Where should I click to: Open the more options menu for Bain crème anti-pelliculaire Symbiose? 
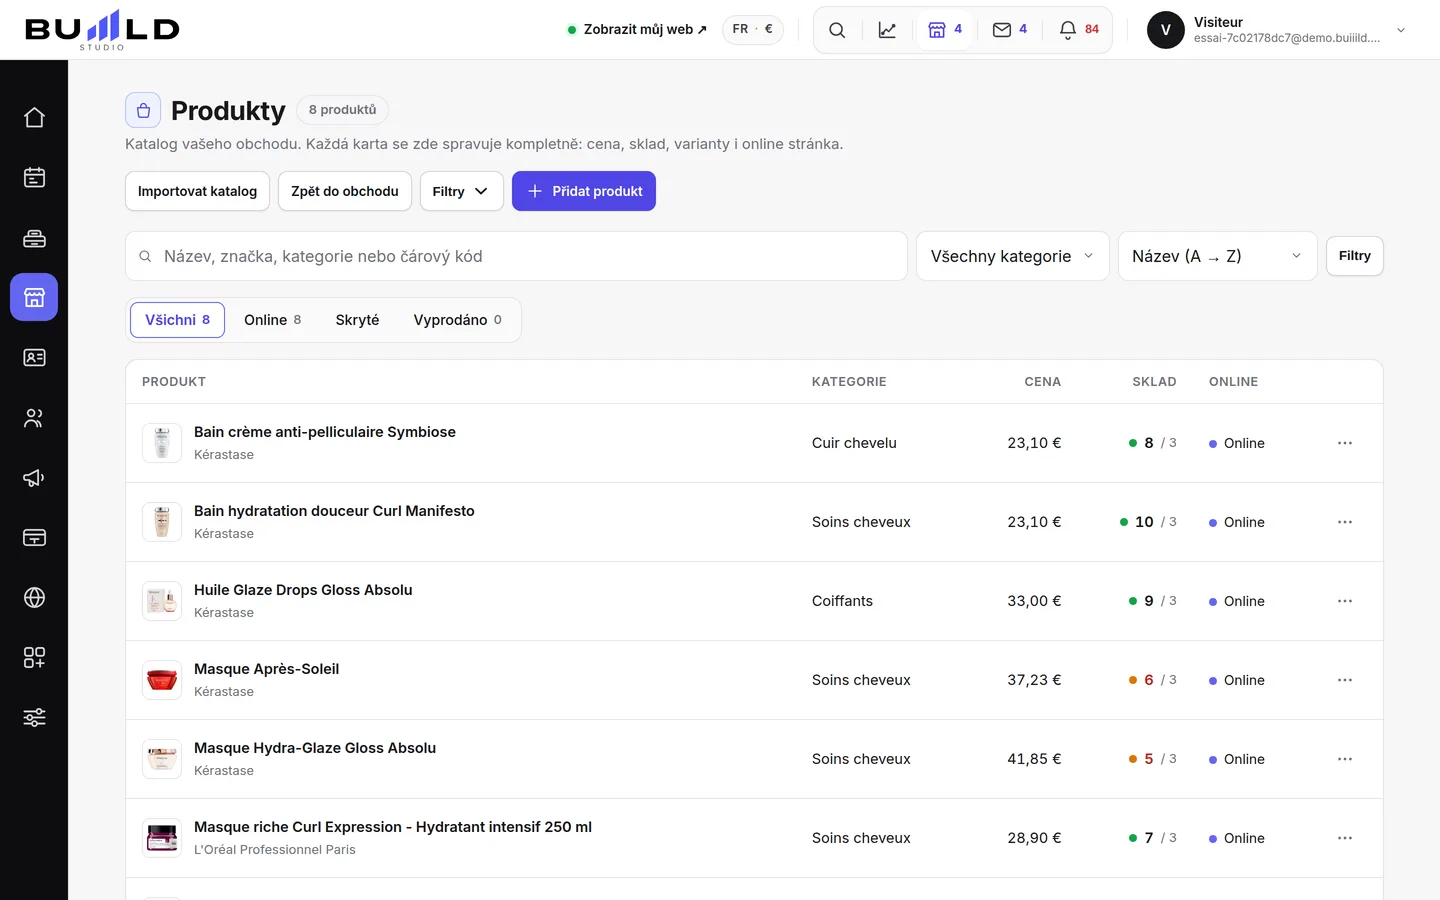point(1345,443)
